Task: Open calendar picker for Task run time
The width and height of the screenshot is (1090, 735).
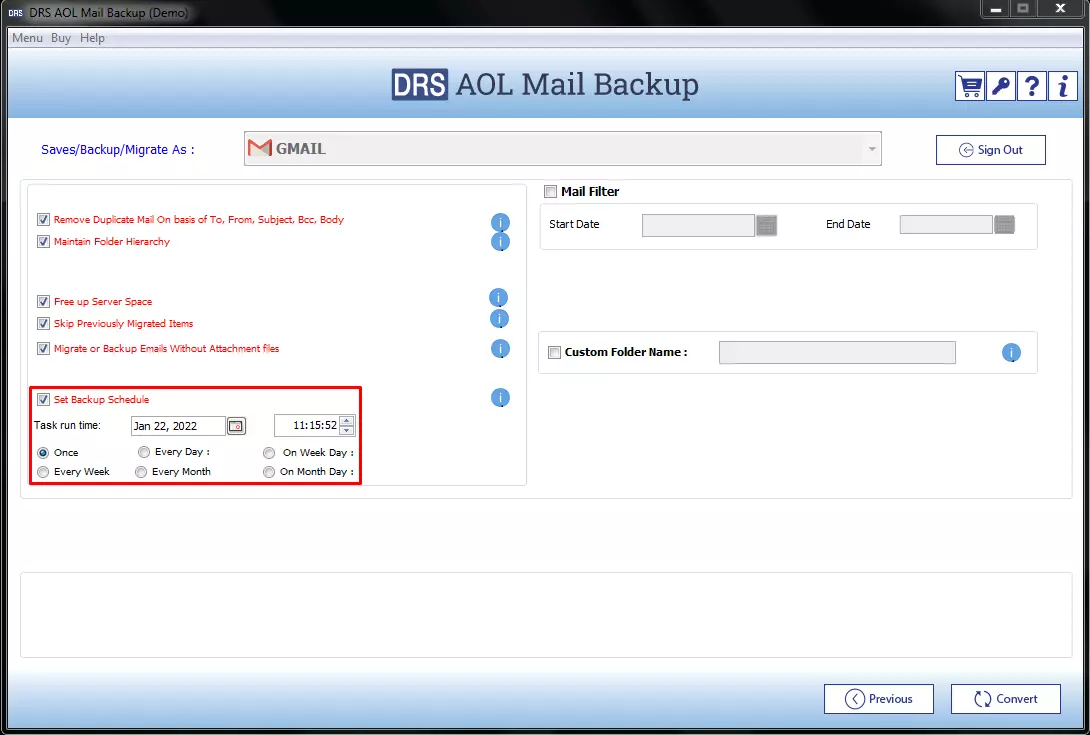Action: click(236, 426)
